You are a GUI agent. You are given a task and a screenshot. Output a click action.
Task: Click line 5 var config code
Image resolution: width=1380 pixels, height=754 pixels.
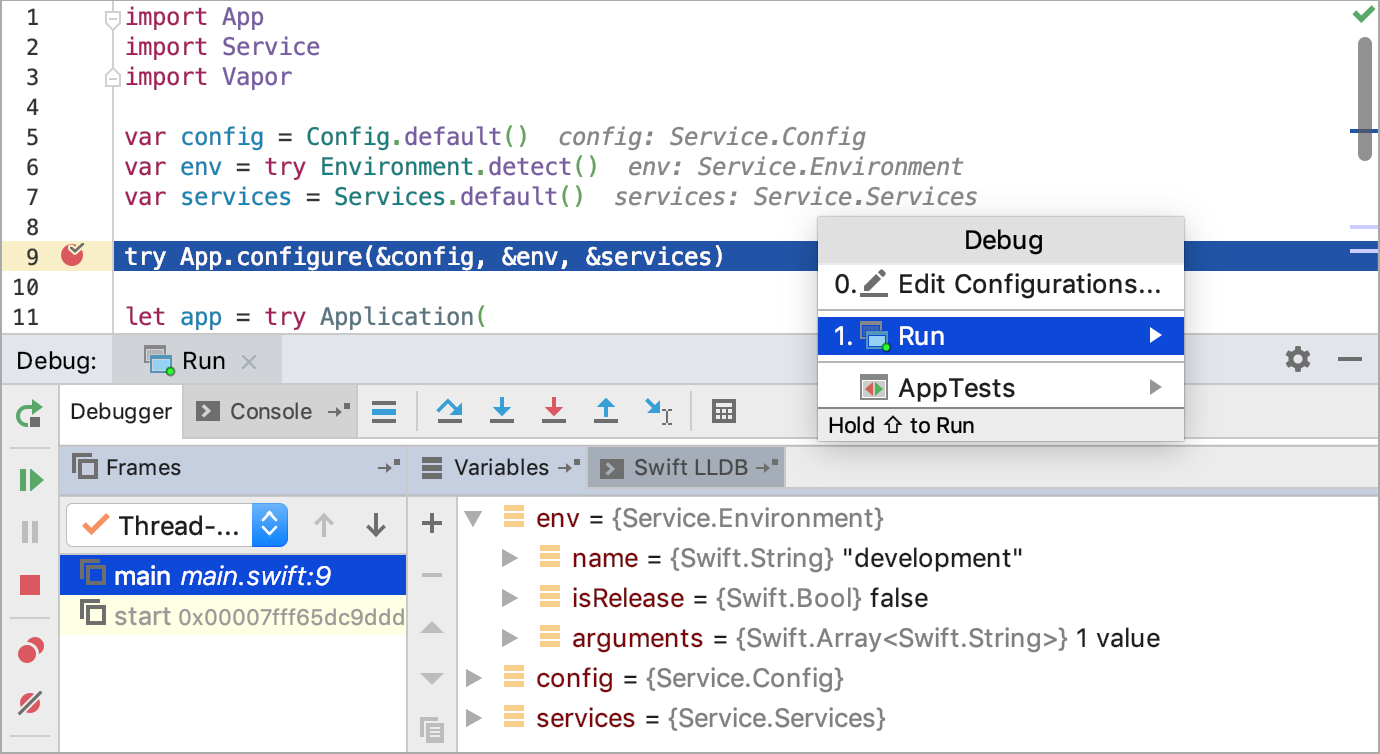point(326,137)
